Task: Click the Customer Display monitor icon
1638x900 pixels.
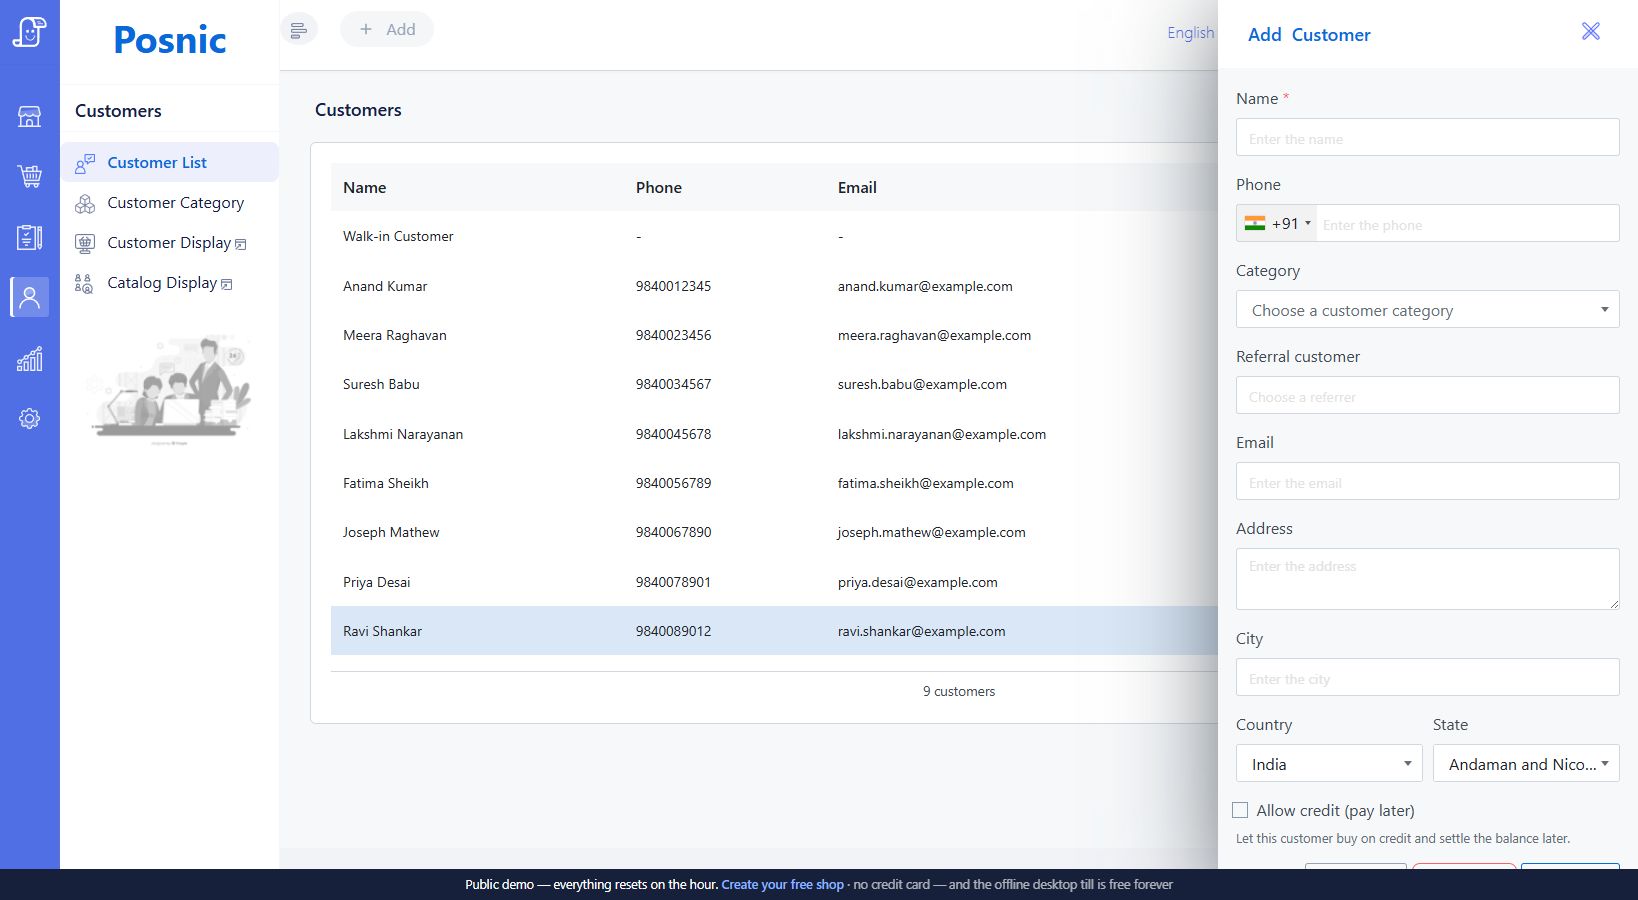Action: [85, 243]
